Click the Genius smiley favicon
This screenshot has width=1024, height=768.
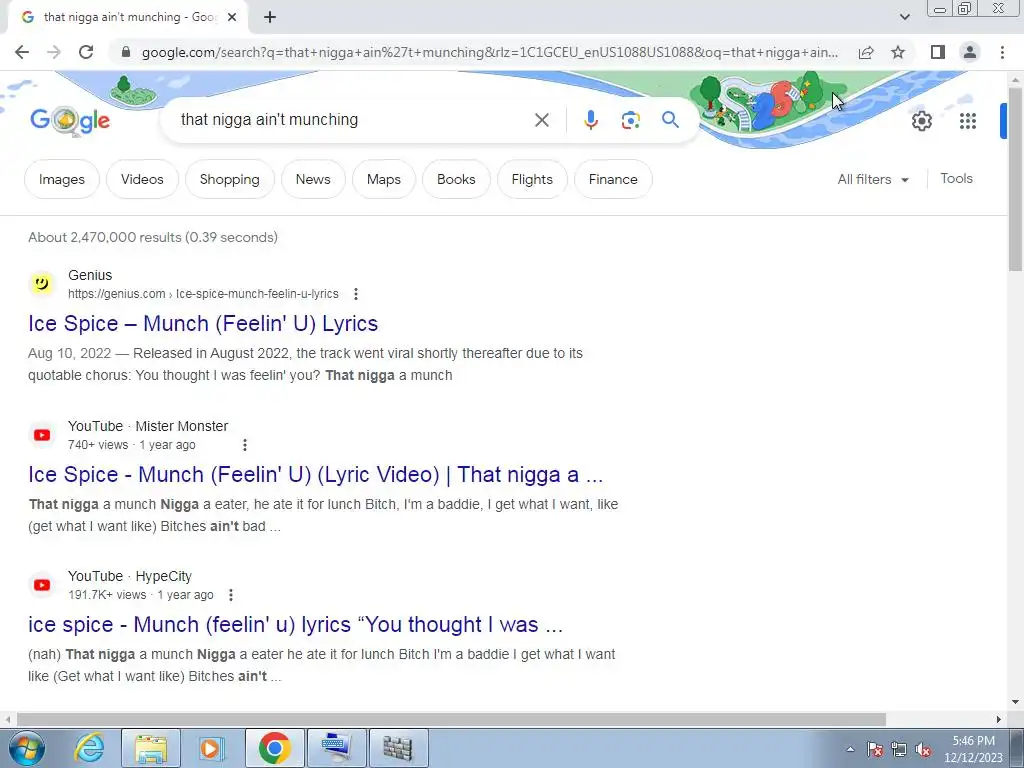(42, 284)
